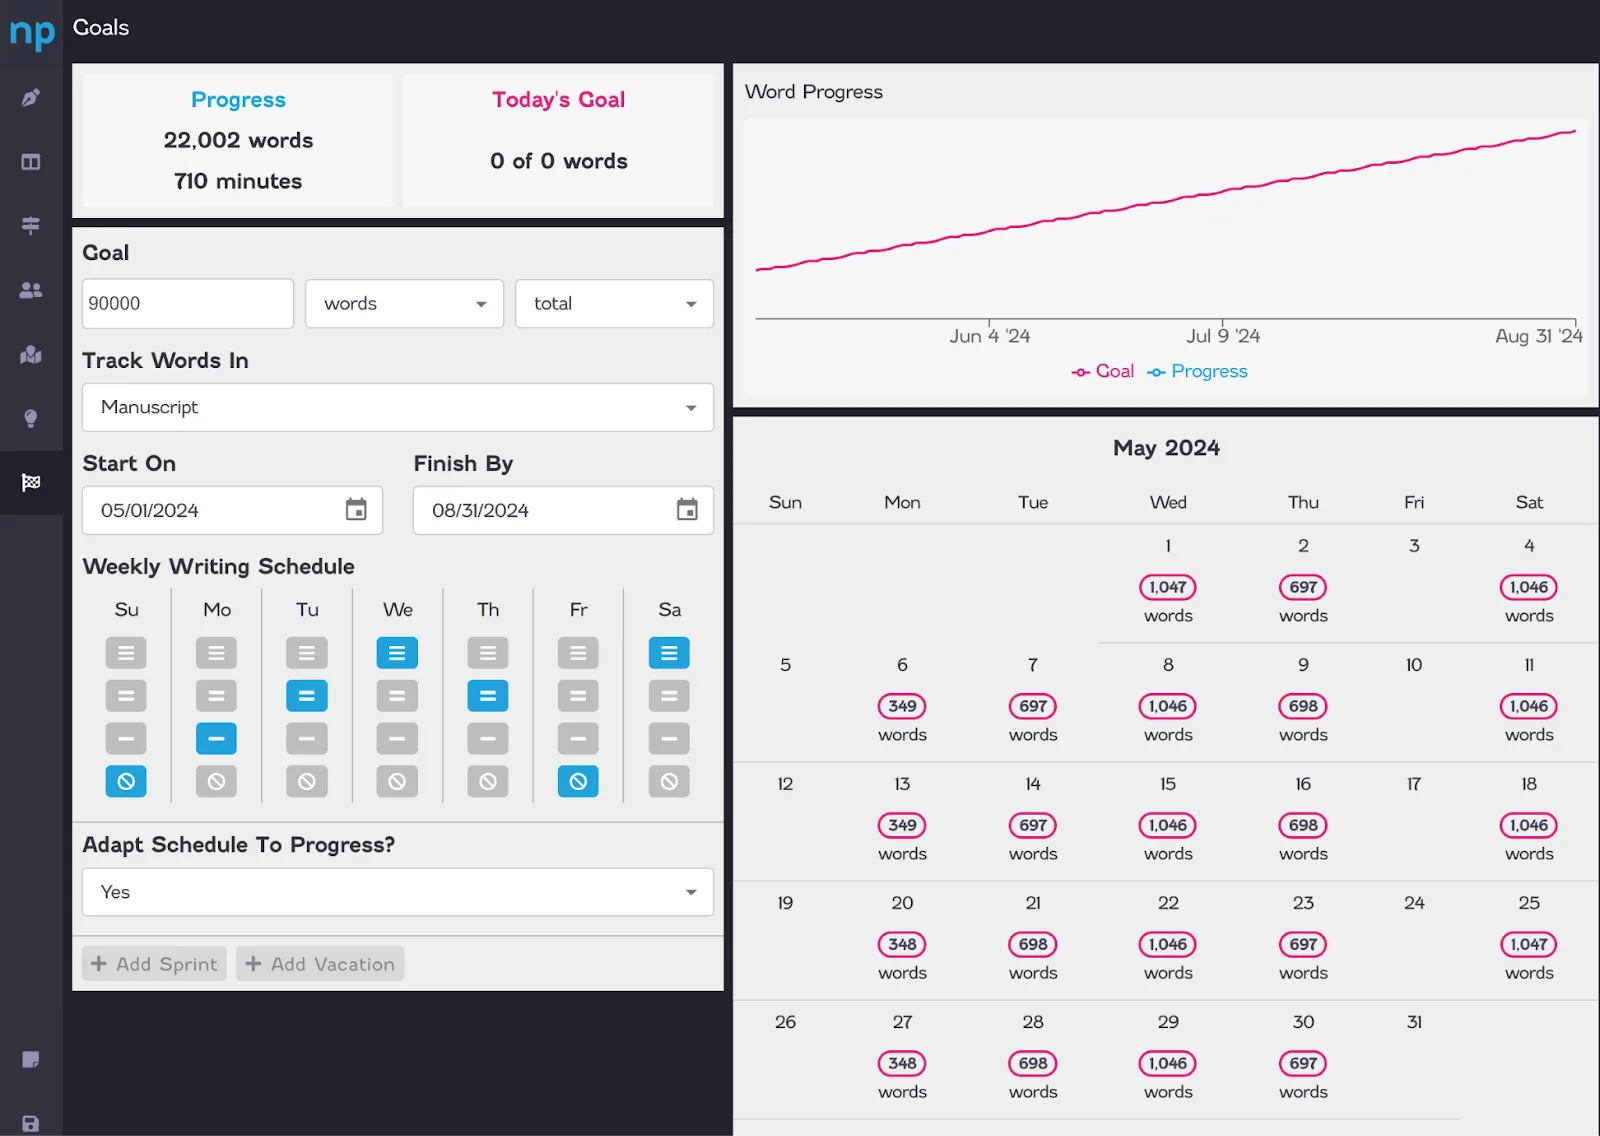Set Monday to no-writing in schedule
The width and height of the screenshot is (1600, 1136).
click(216, 781)
